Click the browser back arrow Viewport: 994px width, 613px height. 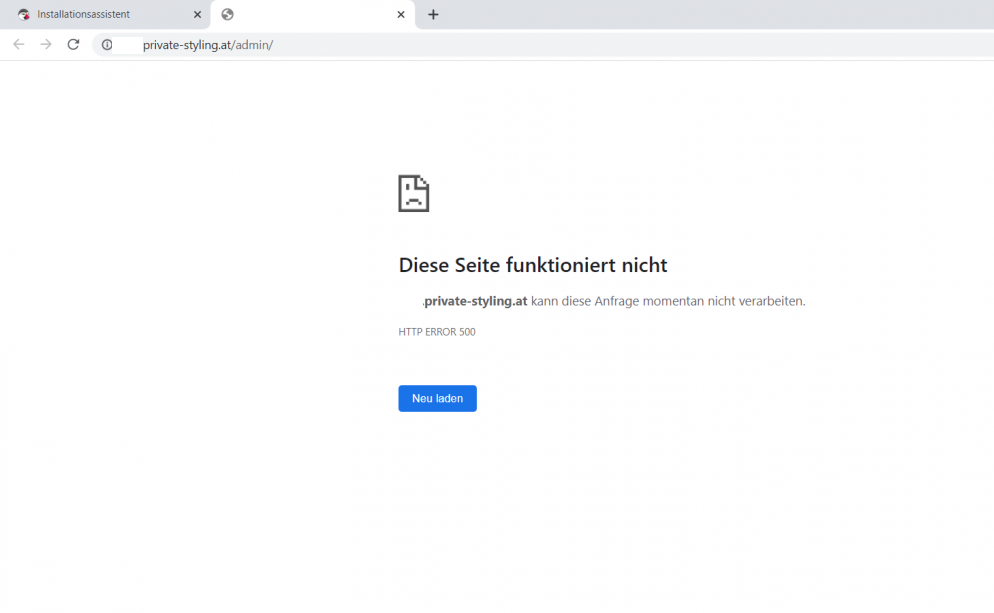pyautogui.click(x=18, y=44)
